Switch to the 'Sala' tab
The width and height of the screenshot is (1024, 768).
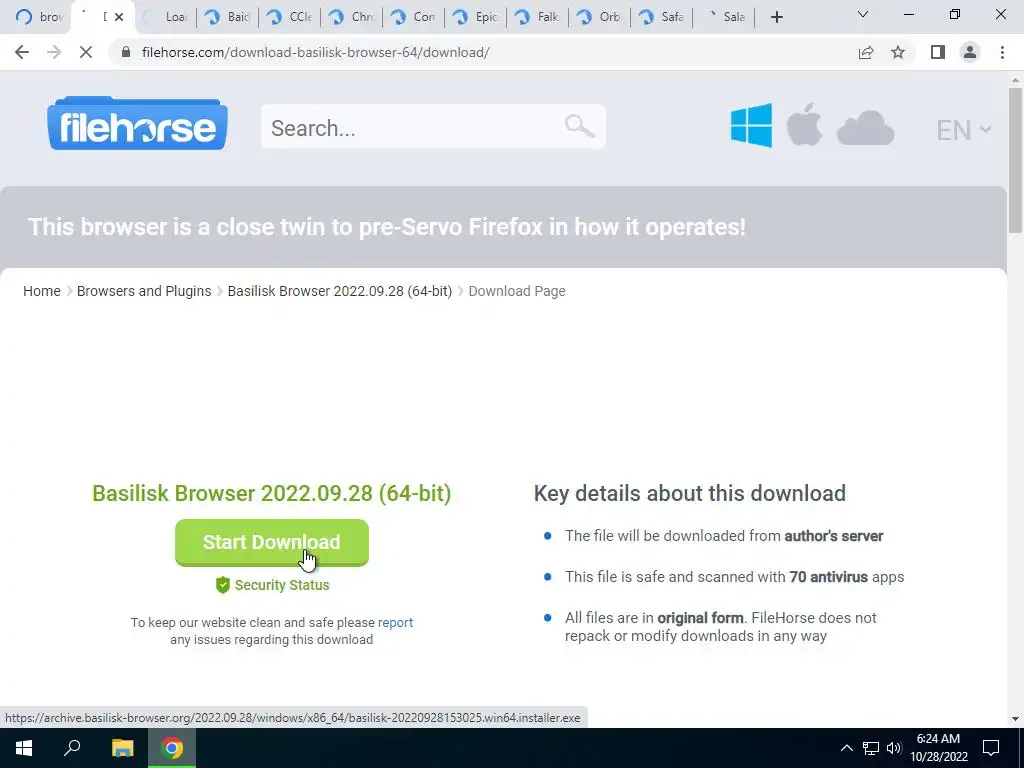point(723,17)
